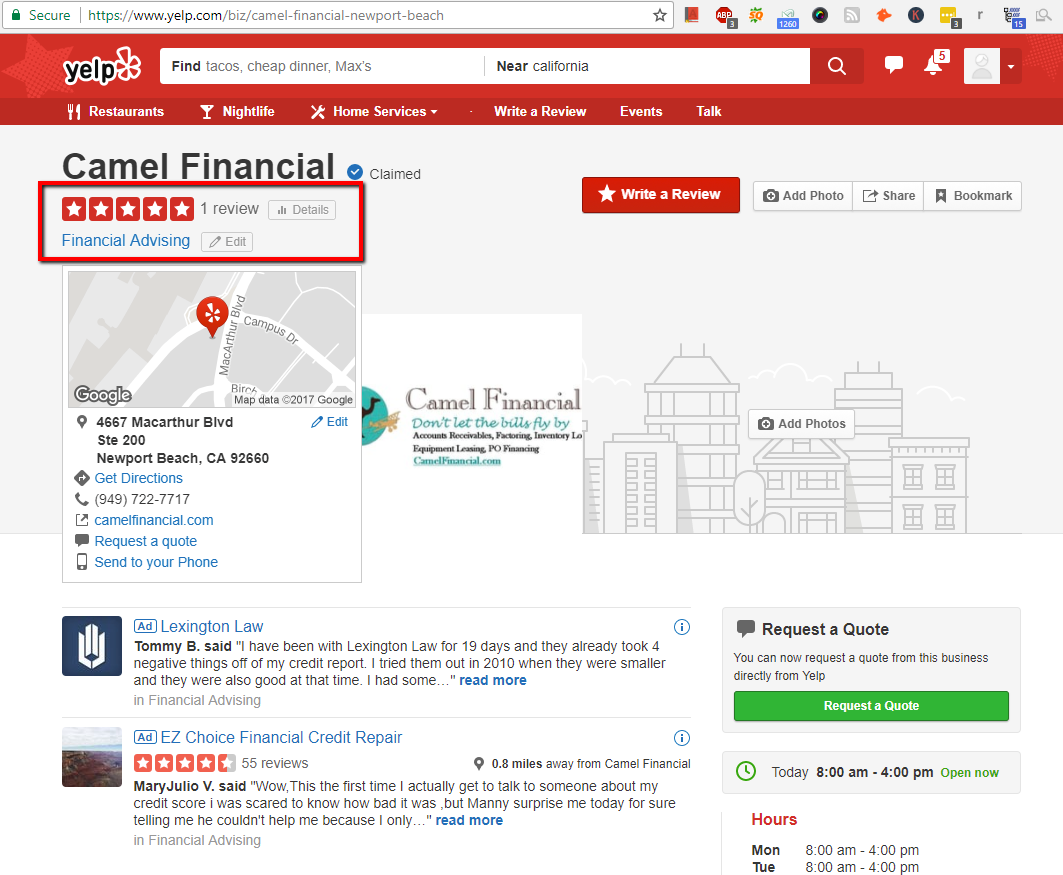Image resolution: width=1063 pixels, height=875 pixels.
Task: Read more of MaryJulio V. review
Action: pos(469,821)
